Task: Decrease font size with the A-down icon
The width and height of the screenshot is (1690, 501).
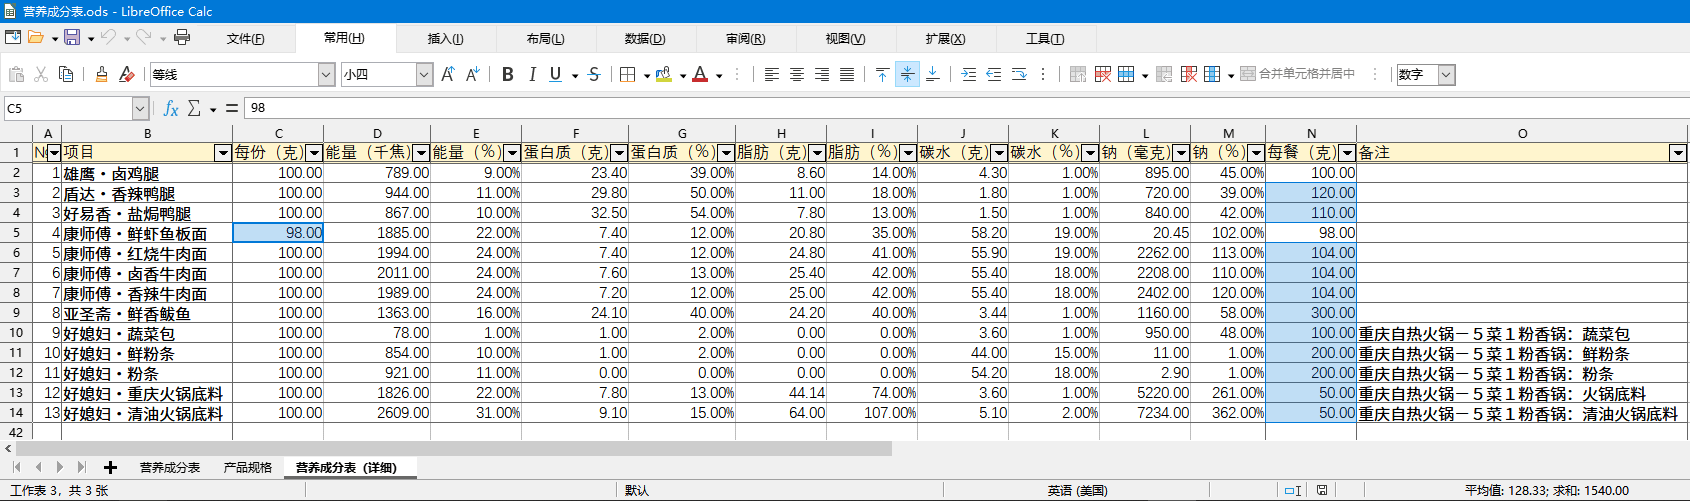Action: [473, 74]
